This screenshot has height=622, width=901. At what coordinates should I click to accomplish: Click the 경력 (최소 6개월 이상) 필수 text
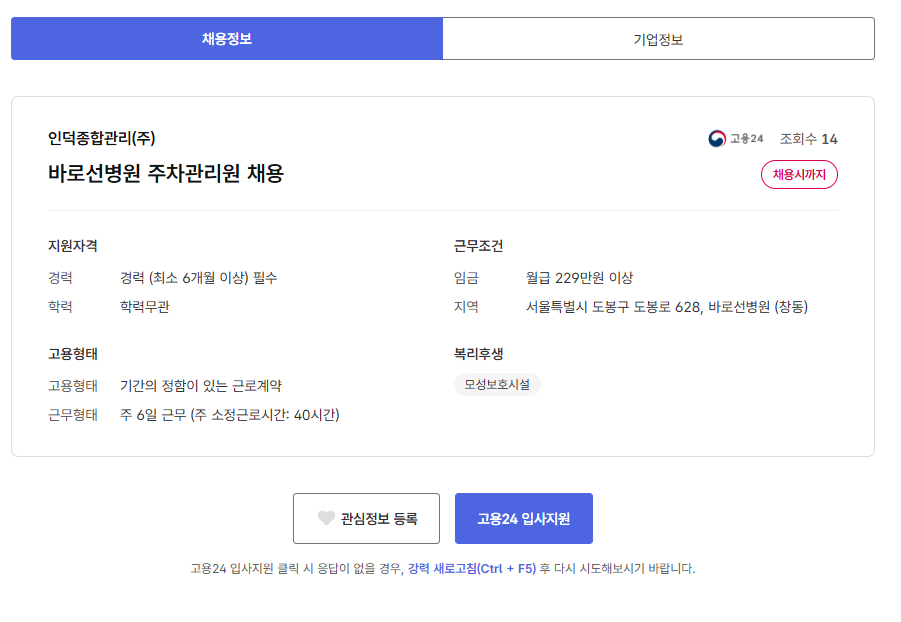click(x=198, y=278)
